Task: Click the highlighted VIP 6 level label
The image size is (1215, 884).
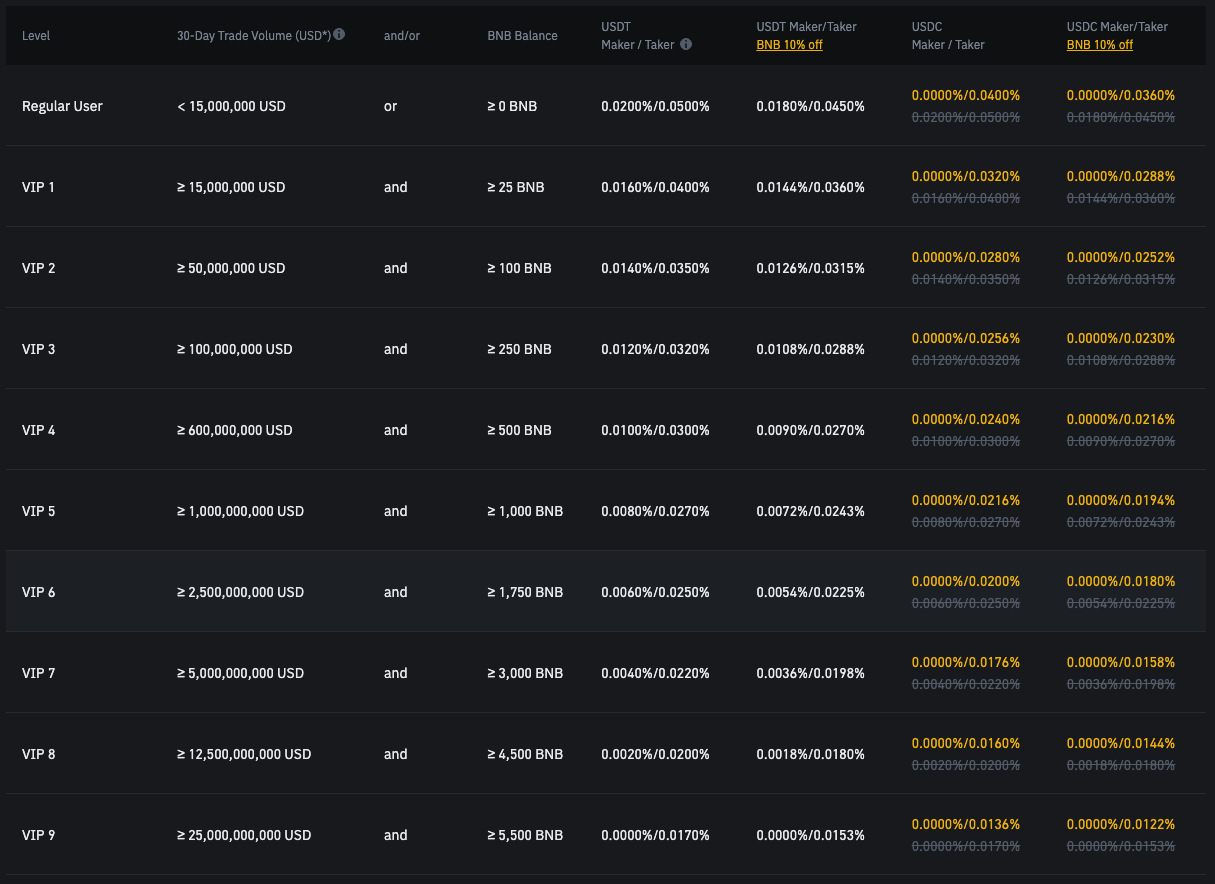Action: (38, 592)
